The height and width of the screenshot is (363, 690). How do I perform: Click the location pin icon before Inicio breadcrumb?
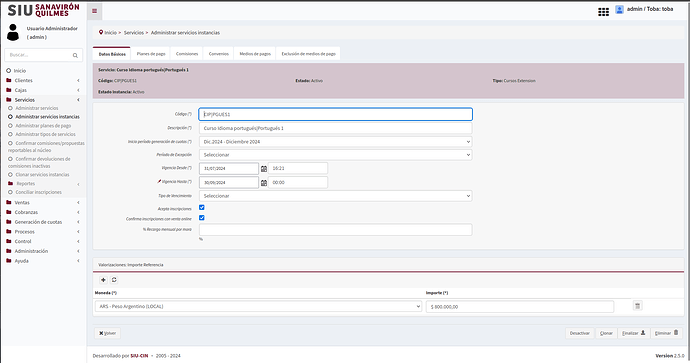pos(101,32)
